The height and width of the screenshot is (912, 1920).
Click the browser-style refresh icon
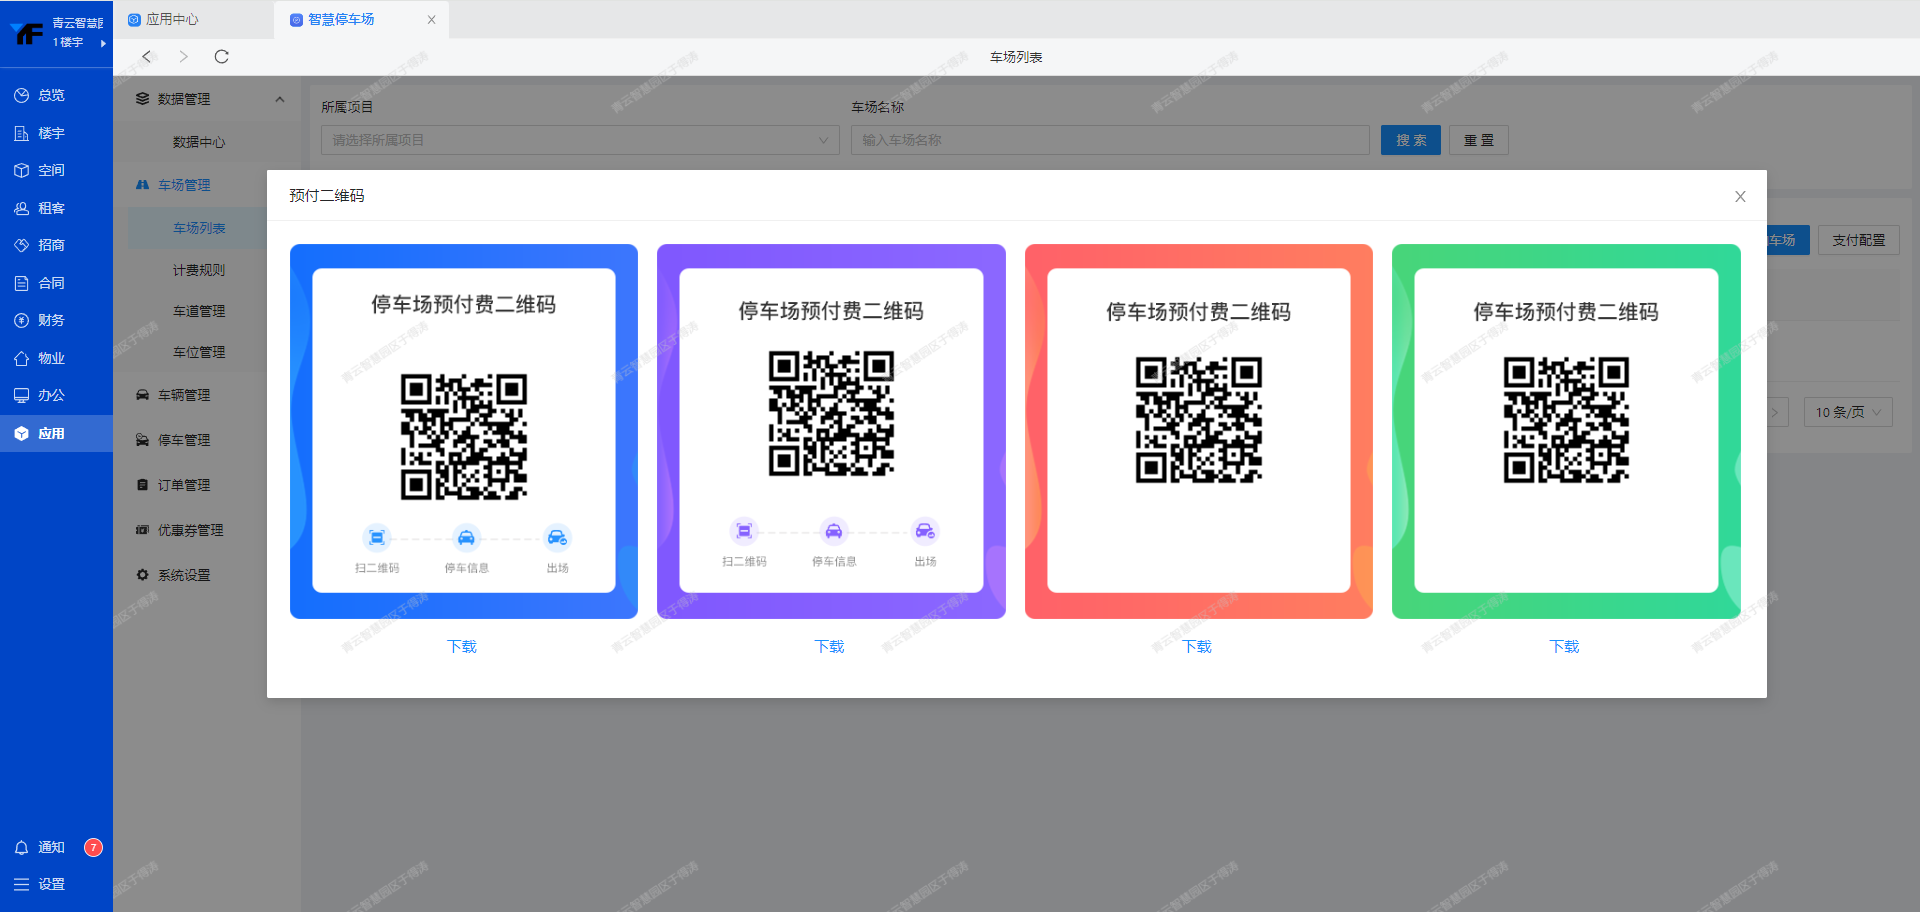point(222,57)
